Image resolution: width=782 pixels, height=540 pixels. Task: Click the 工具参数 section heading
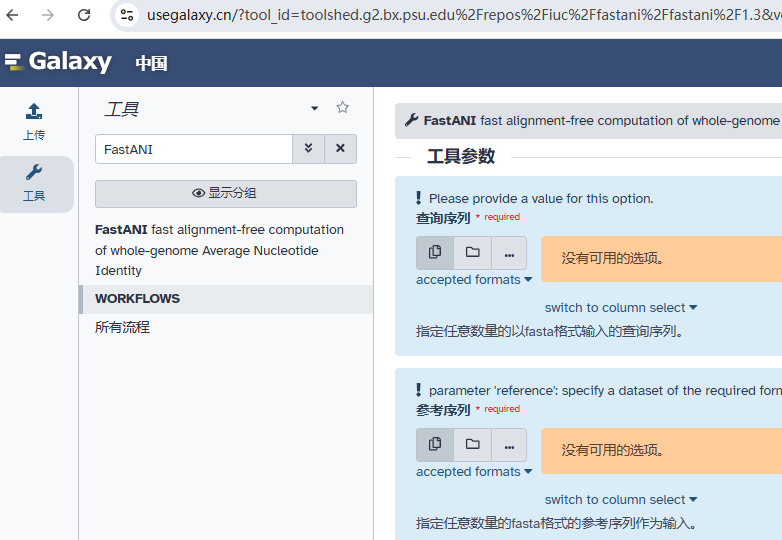[461, 156]
